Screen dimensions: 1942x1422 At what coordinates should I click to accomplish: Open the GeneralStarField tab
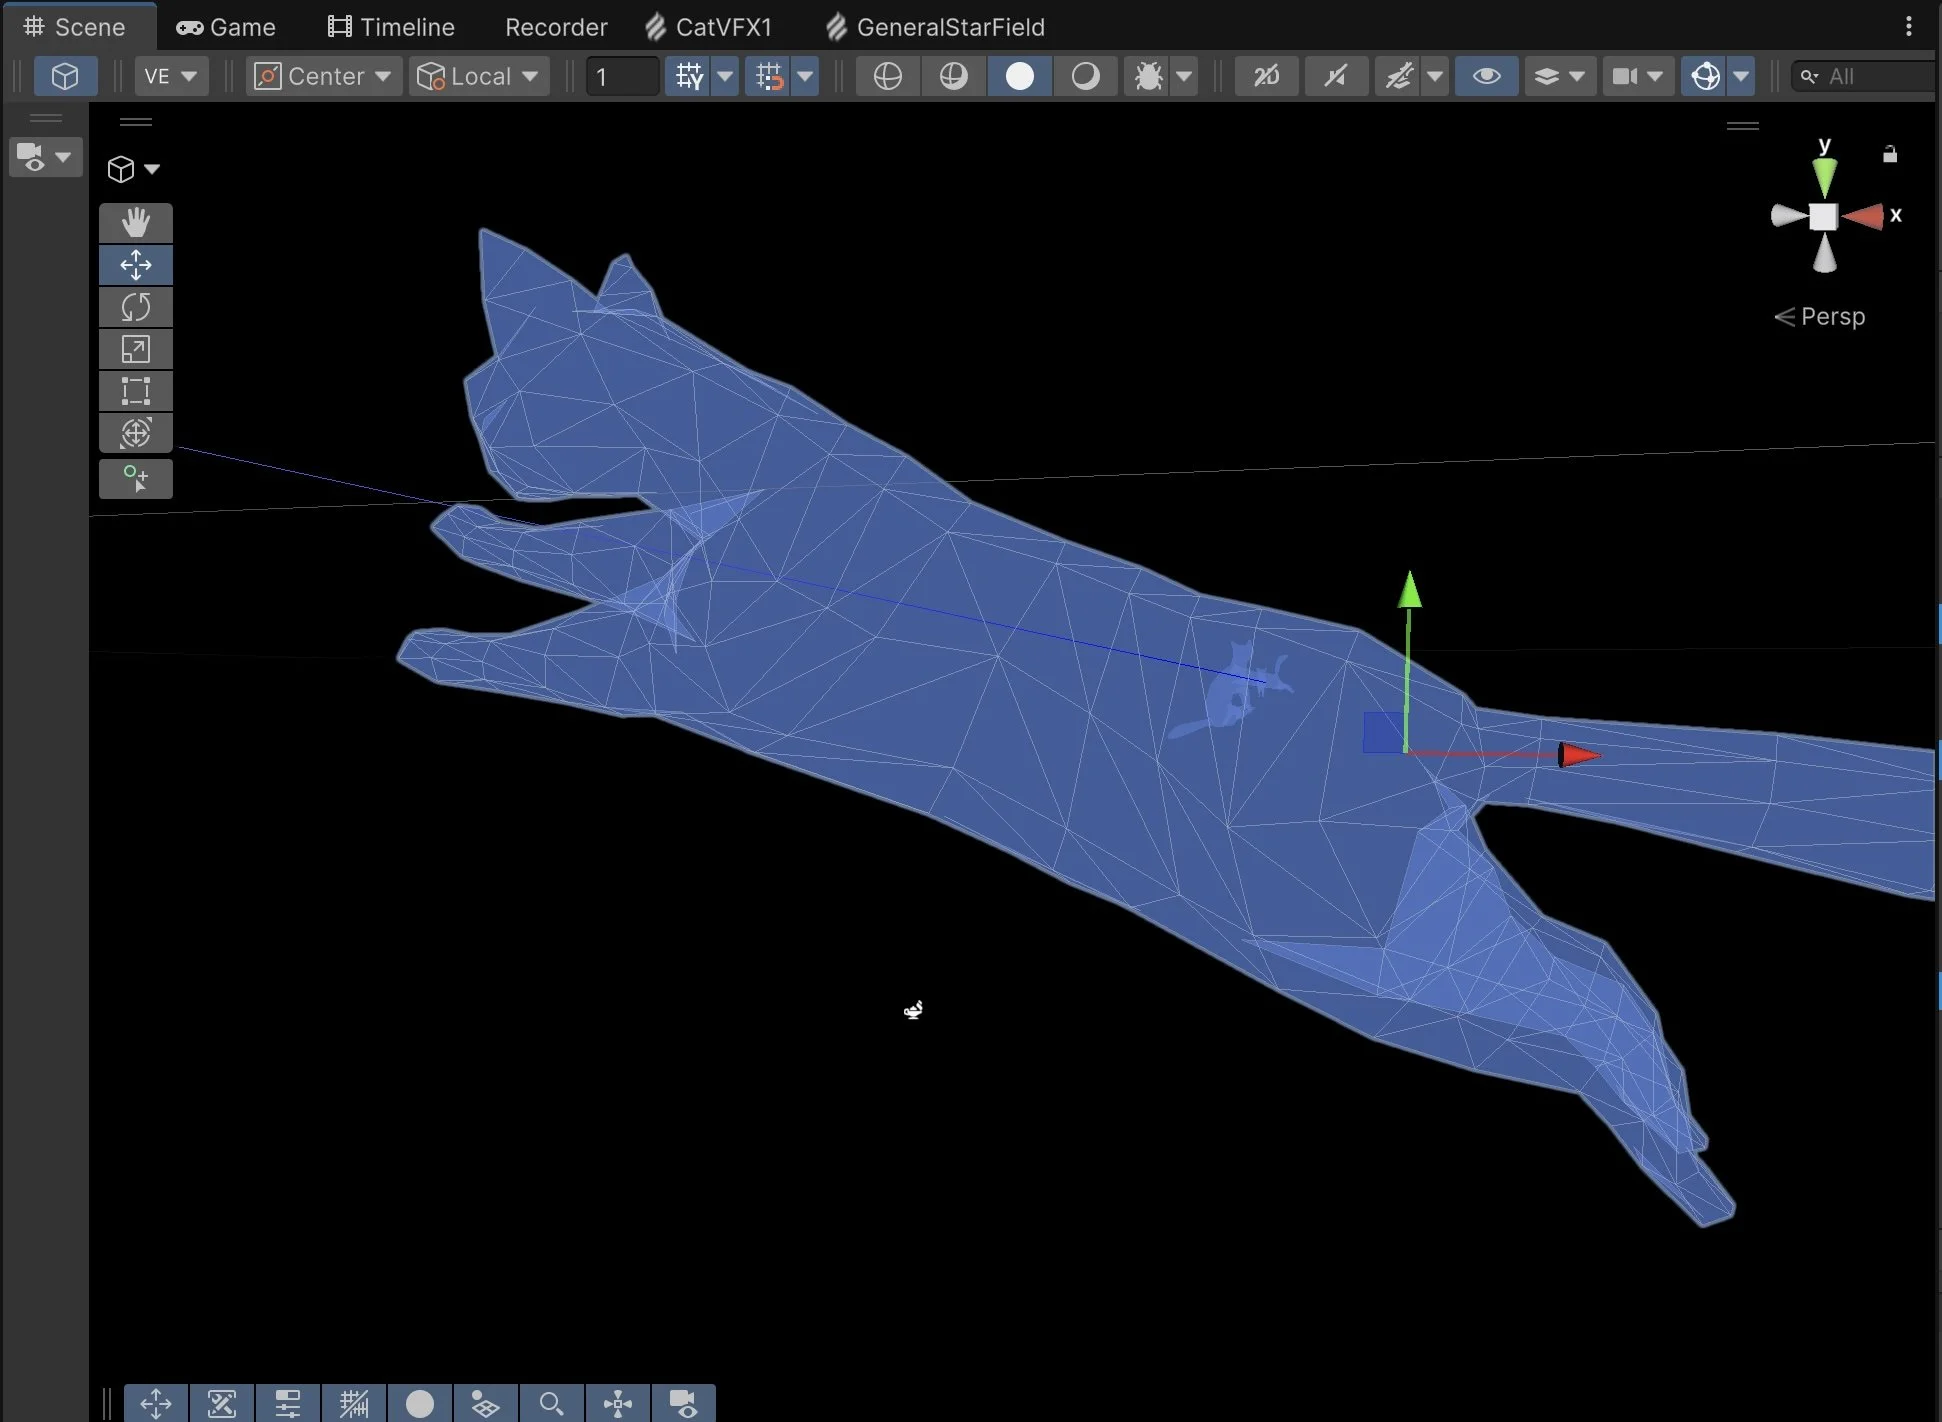pyautogui.click(x=935, y=27)
